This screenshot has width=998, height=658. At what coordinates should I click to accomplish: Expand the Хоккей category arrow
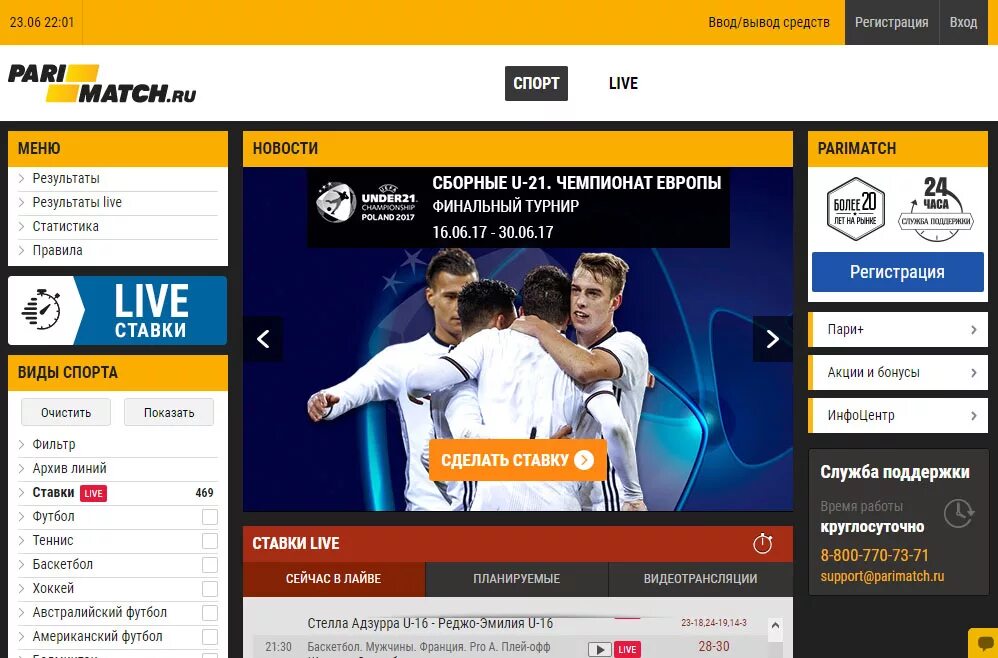(x=22, y=589)
